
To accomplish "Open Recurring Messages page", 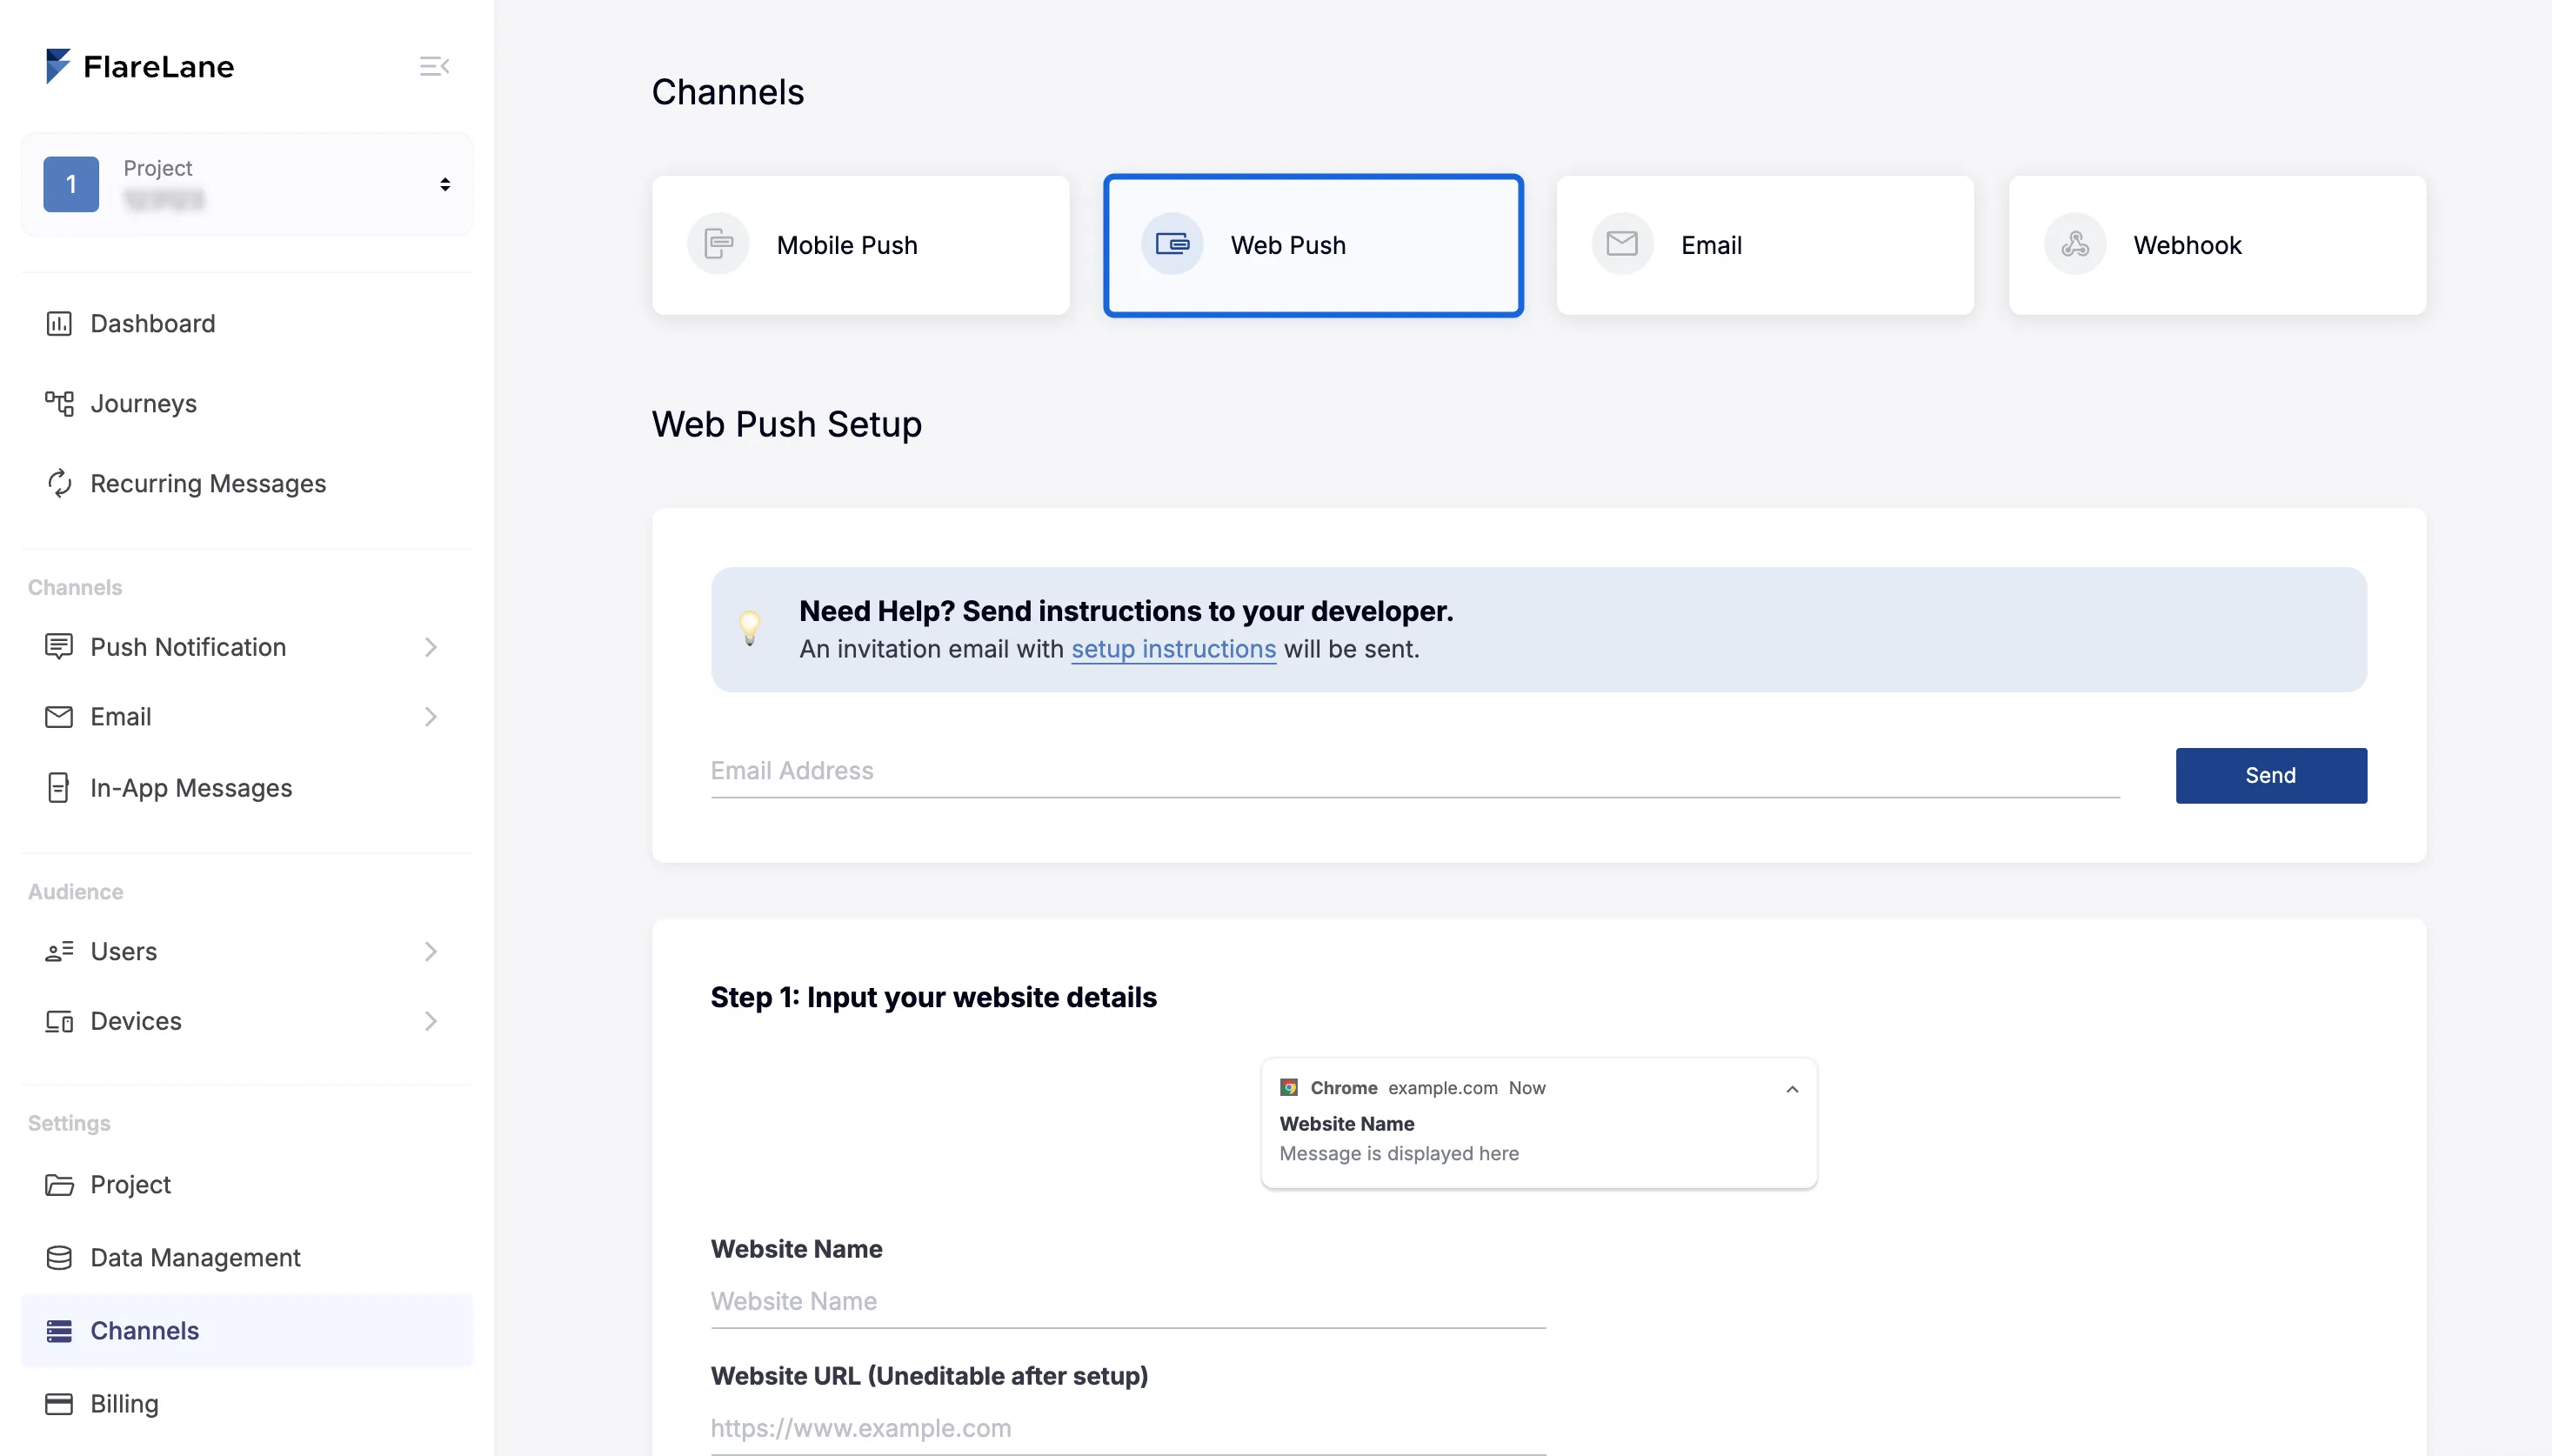I will point(246,483).
